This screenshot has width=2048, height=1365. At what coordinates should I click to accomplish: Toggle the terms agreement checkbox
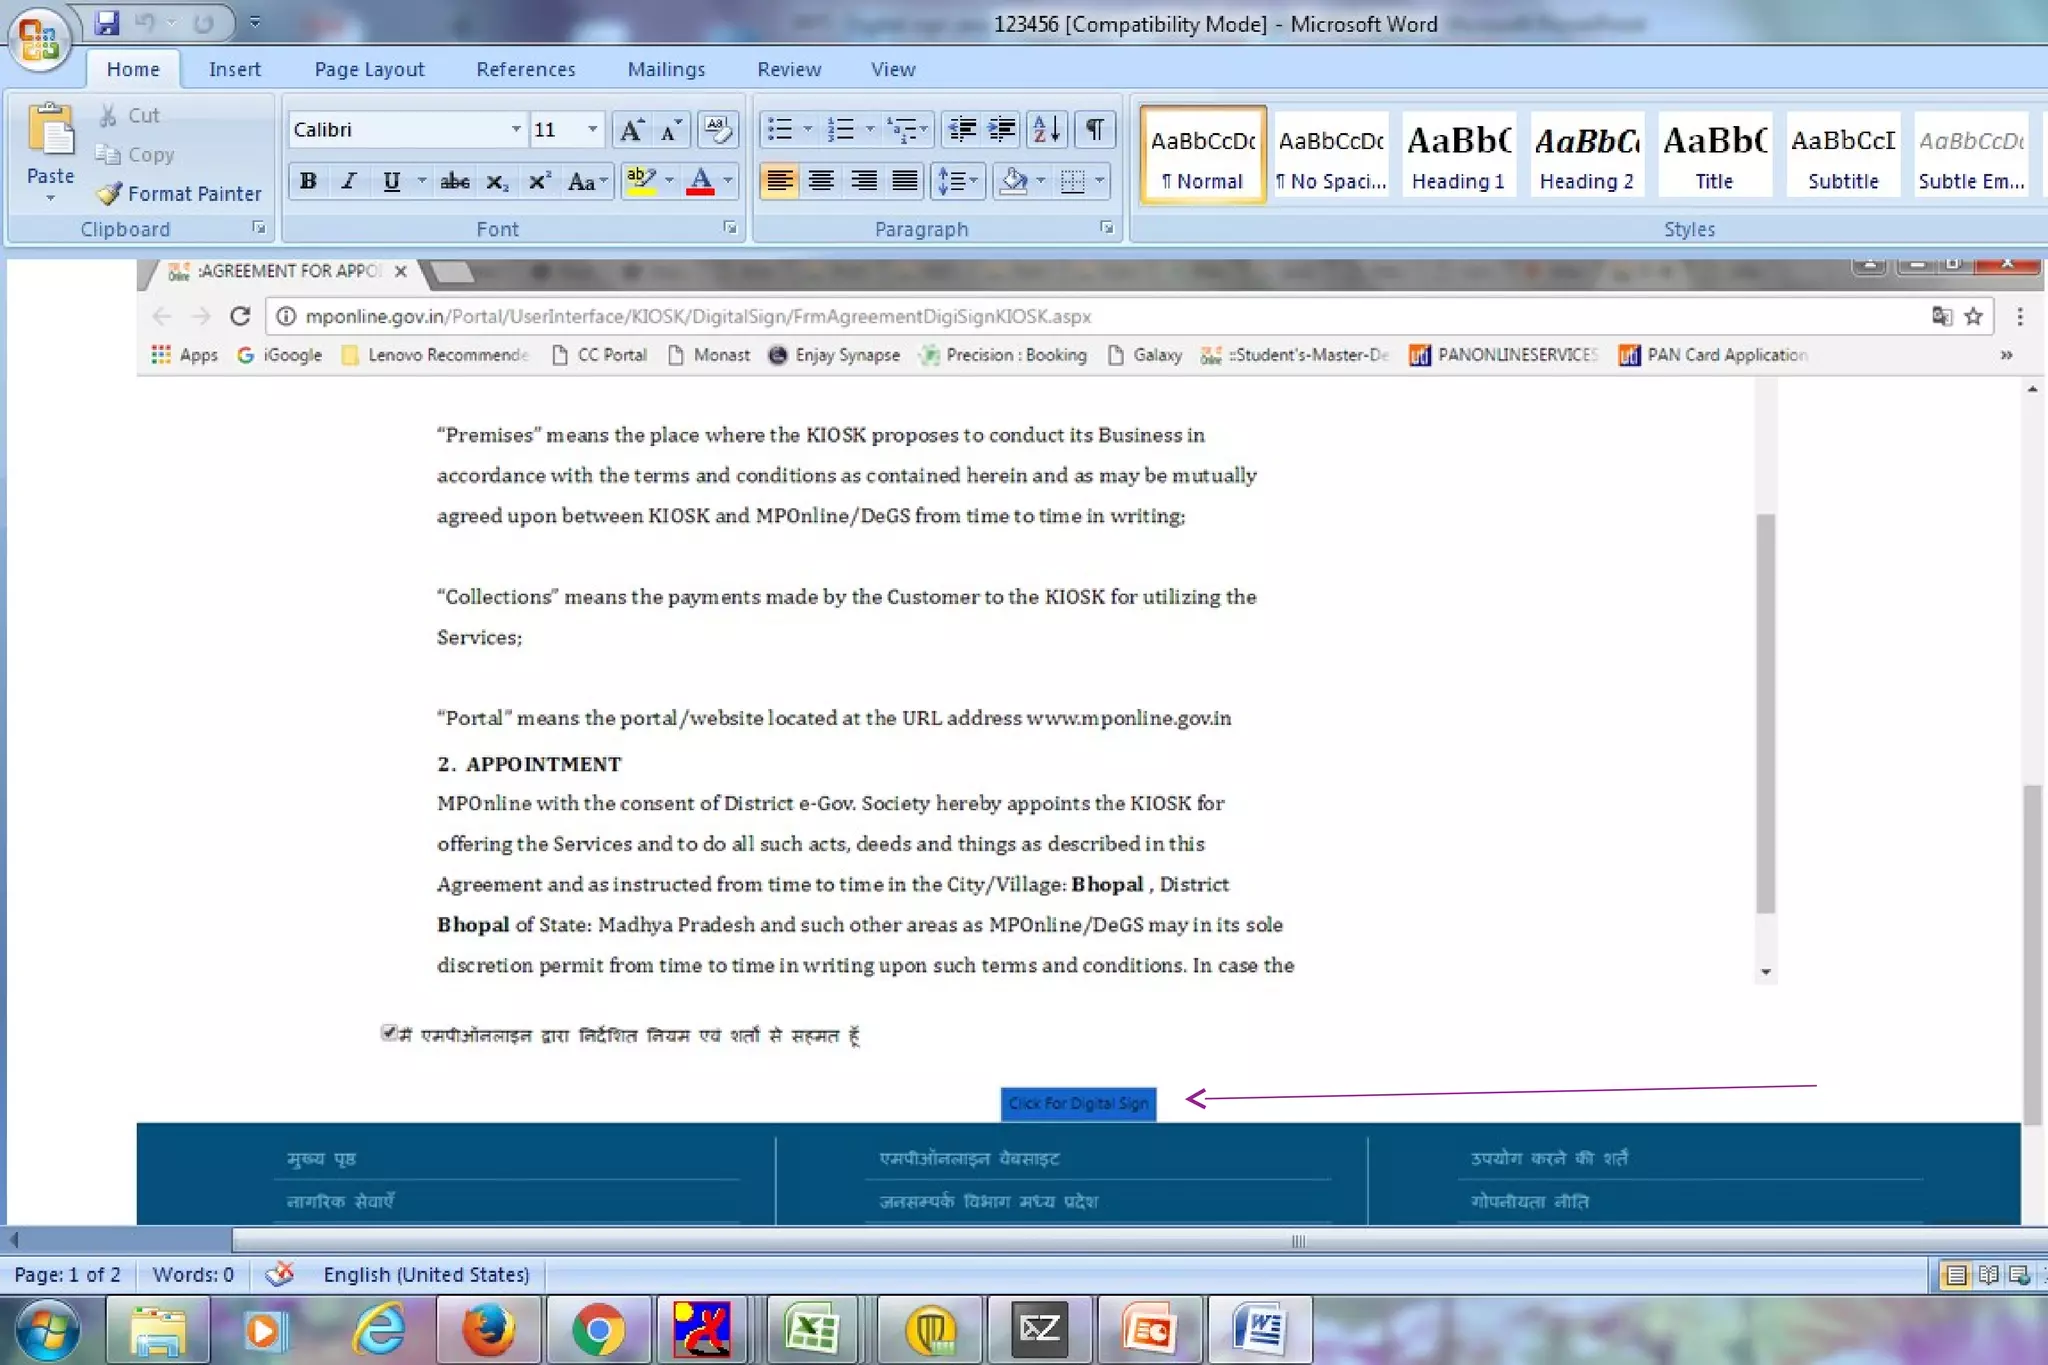tap(388, 1032)
